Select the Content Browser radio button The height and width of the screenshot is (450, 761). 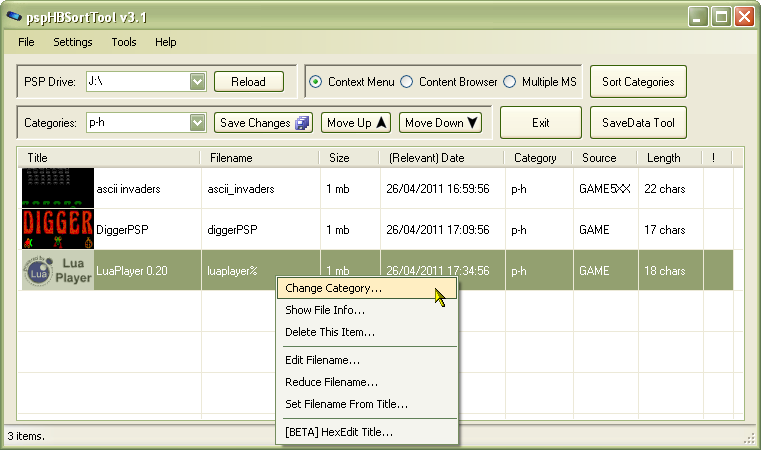407,82
